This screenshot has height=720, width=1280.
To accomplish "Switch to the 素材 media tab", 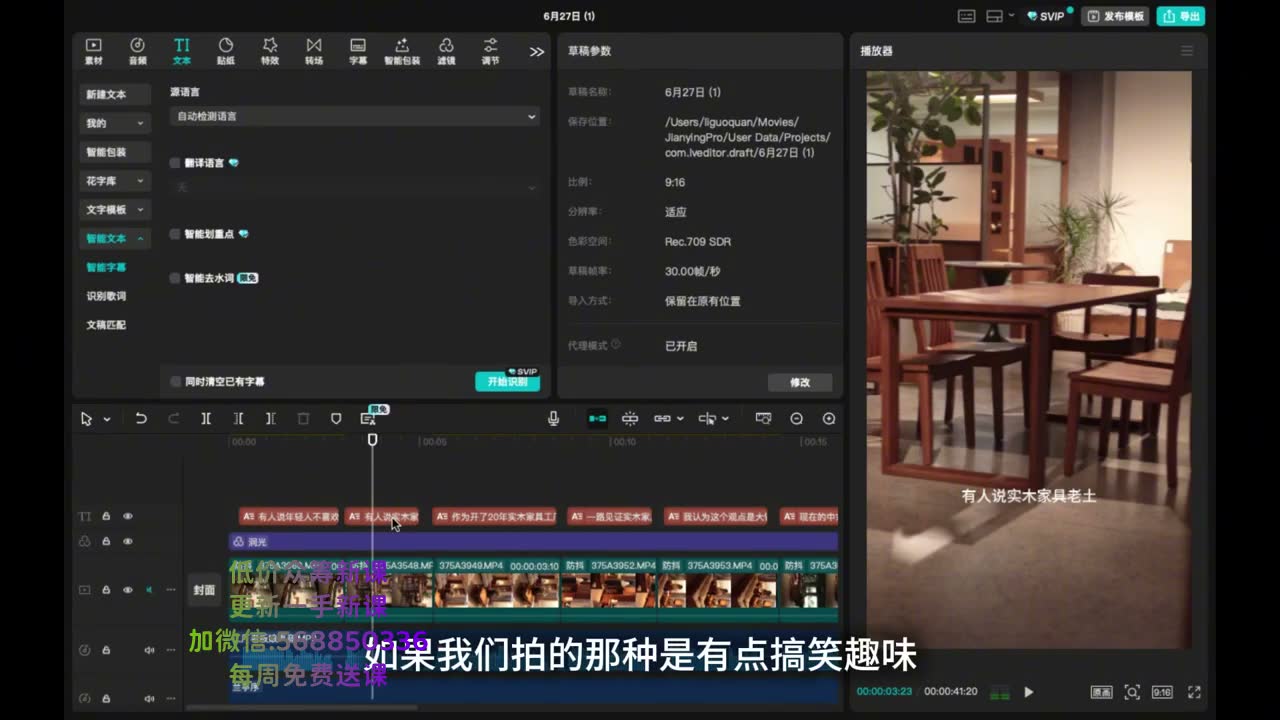I will pyautogui.click(x=93, y=52).
